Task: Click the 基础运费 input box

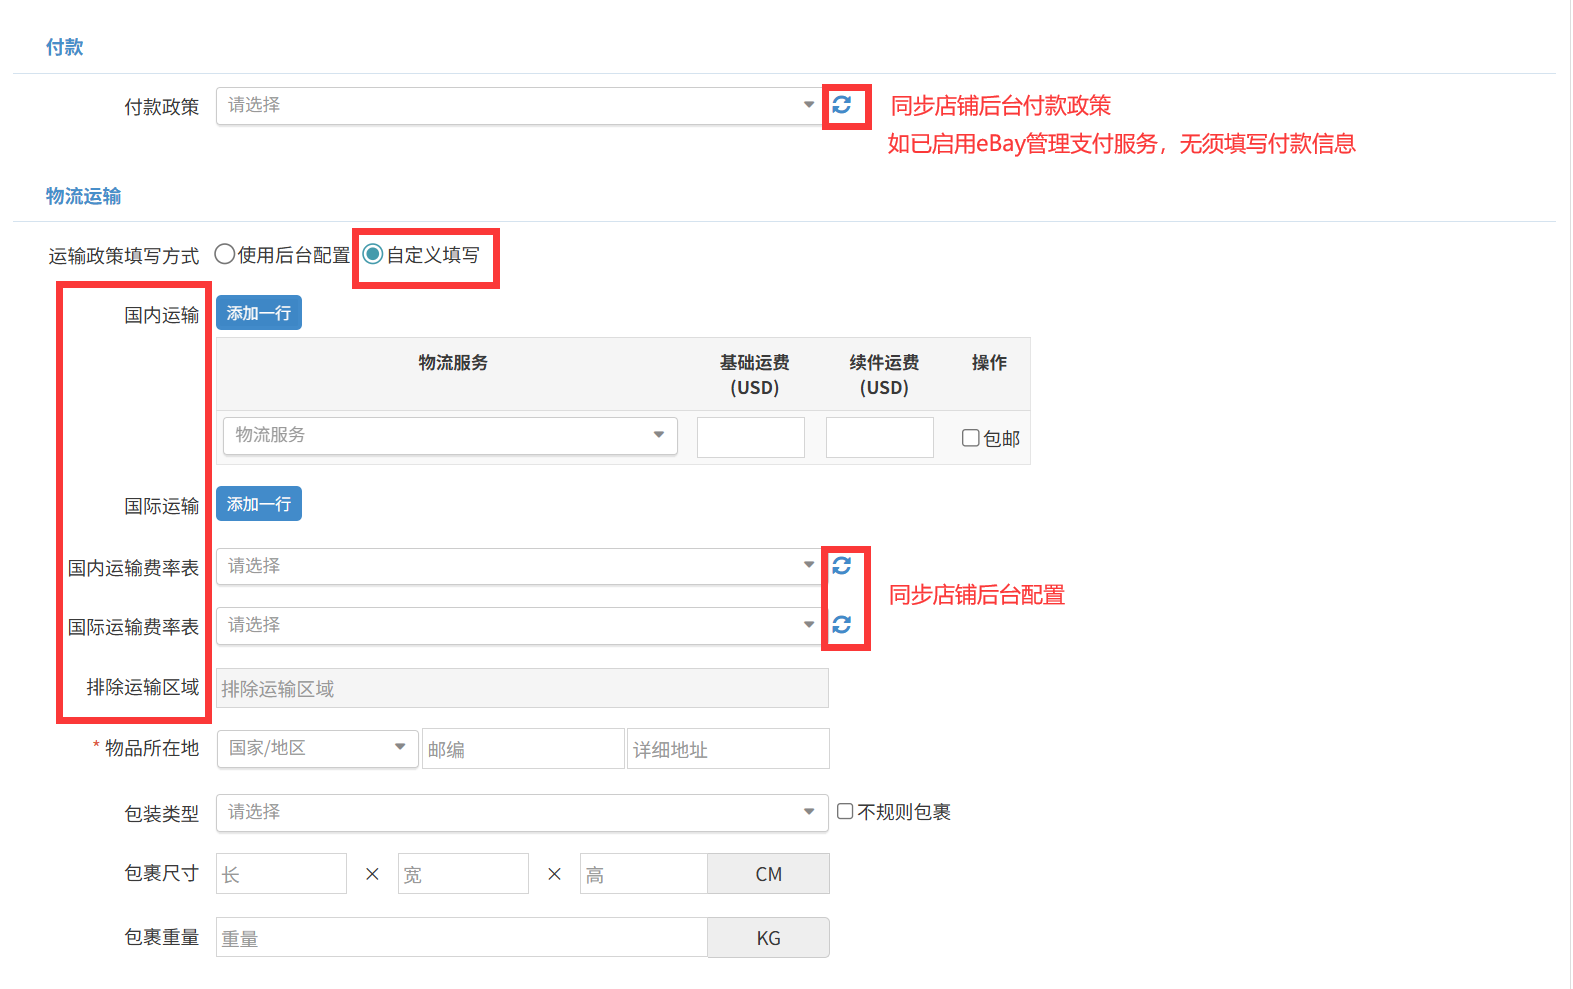Action: [750, 438]
